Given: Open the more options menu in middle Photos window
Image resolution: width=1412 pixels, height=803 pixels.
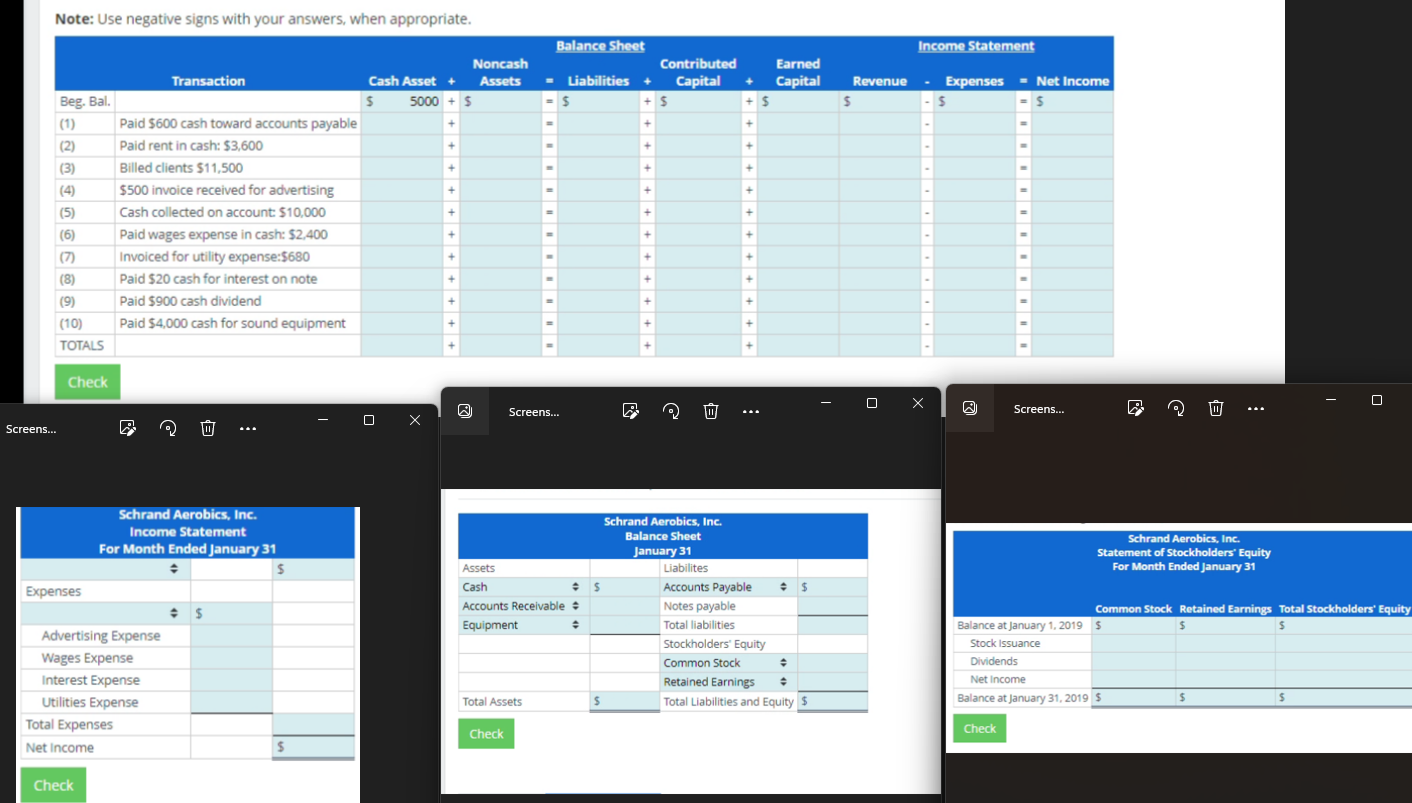Looking at the screenshot, I should (751, 412).
